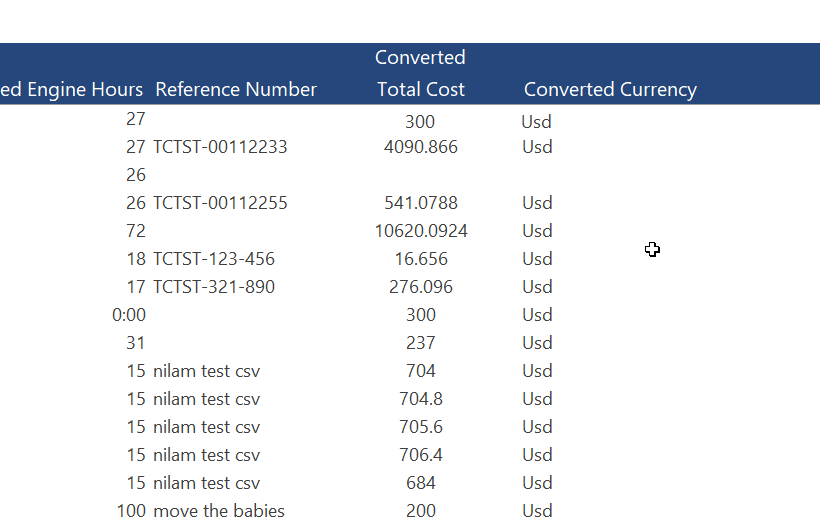820x528 pixels.
Task: Click the cost cell with 16.656
Action: click(x=420, y=259)
